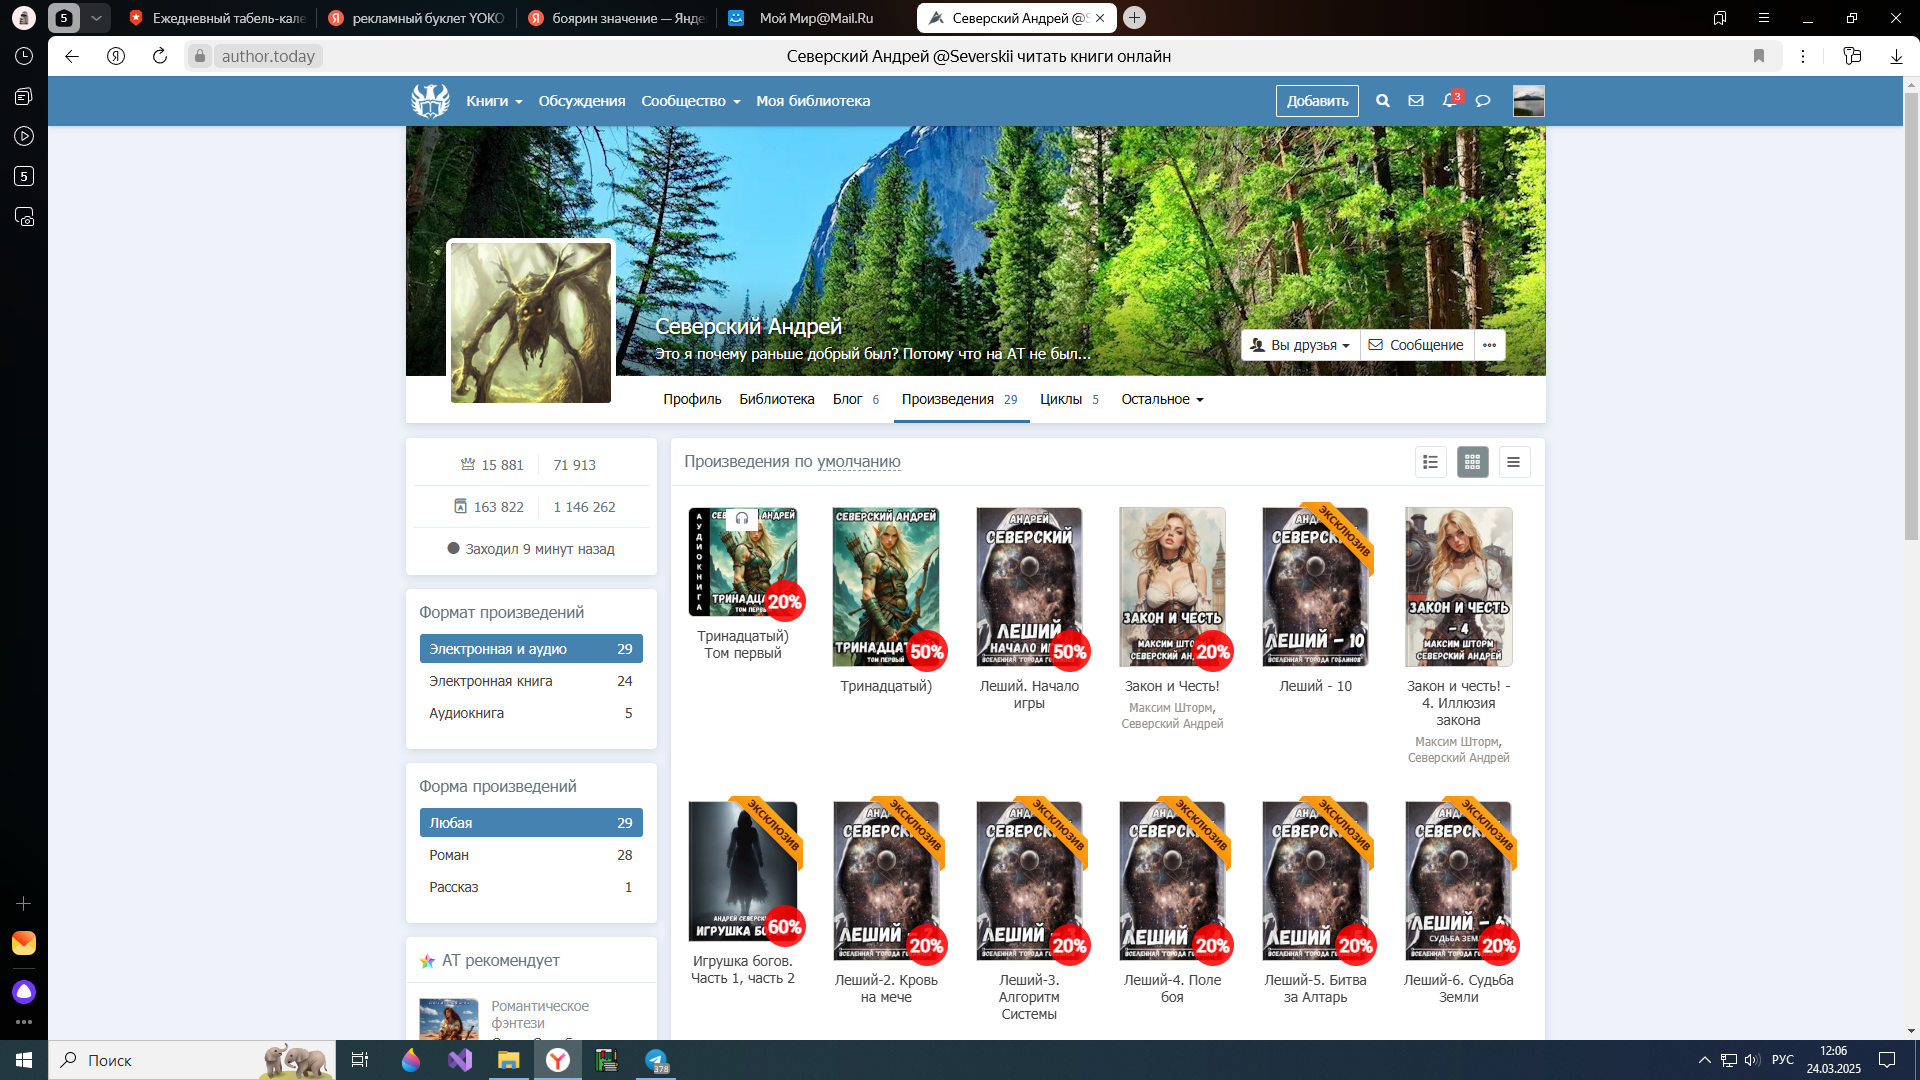
Task: Click the Сообщение button on profile
Action: click(1416, 345)
